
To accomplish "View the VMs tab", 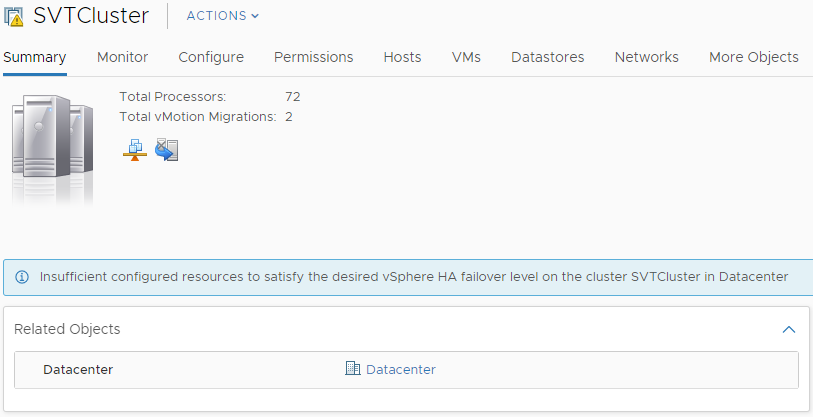I will point(466,57).
